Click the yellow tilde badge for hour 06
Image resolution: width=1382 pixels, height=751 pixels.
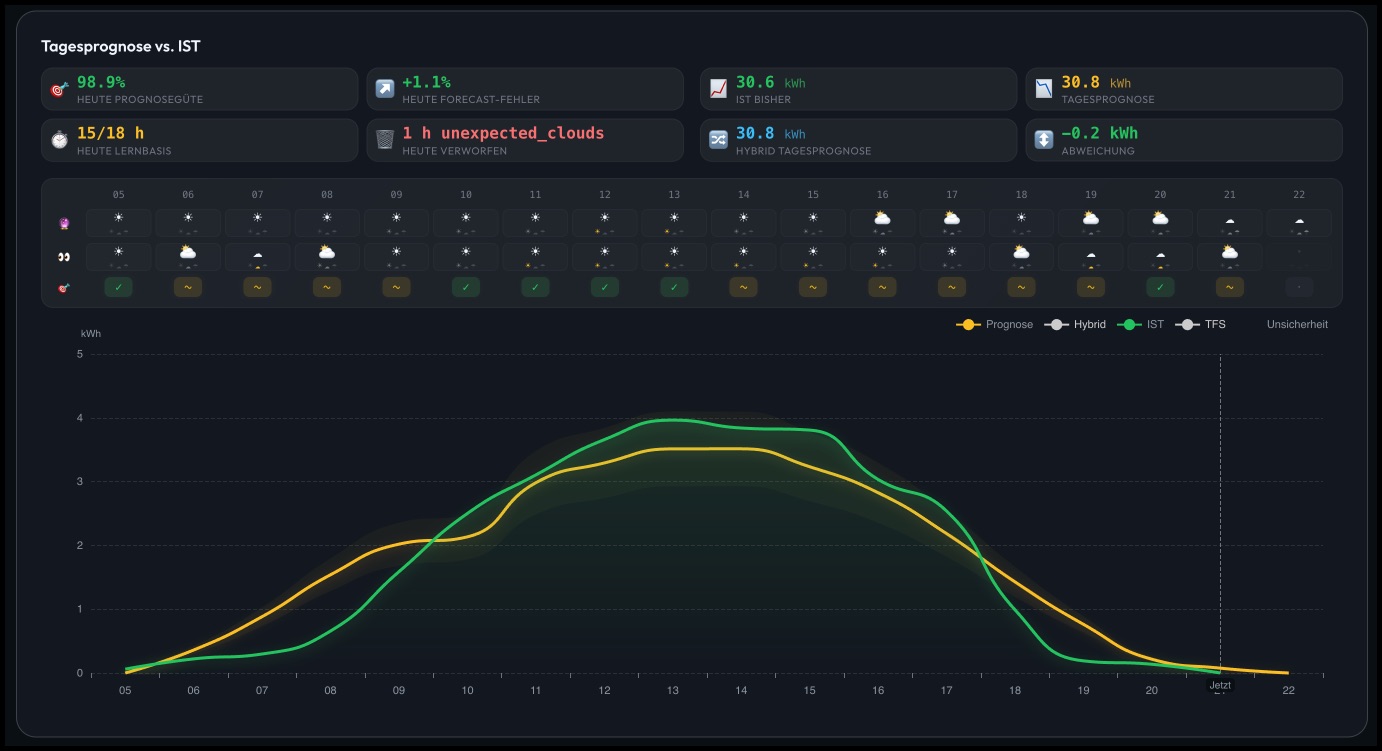coord(188,287)
